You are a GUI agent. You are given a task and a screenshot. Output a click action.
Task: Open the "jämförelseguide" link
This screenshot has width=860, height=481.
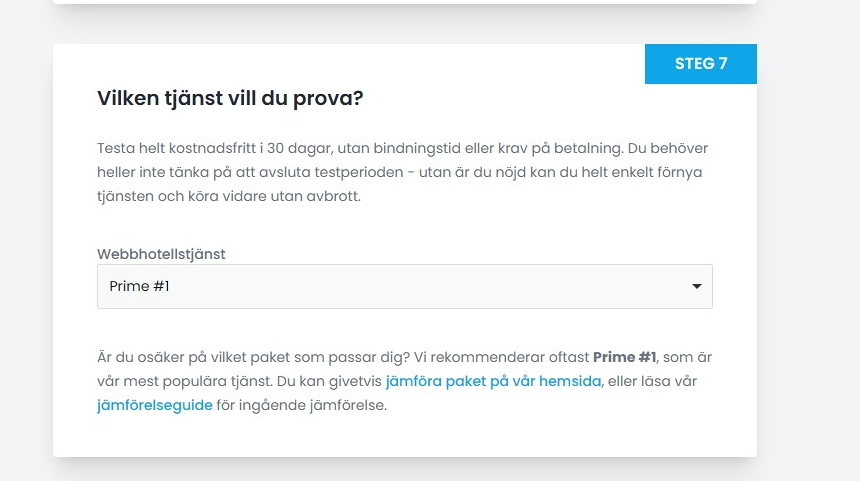pos(155,406)
